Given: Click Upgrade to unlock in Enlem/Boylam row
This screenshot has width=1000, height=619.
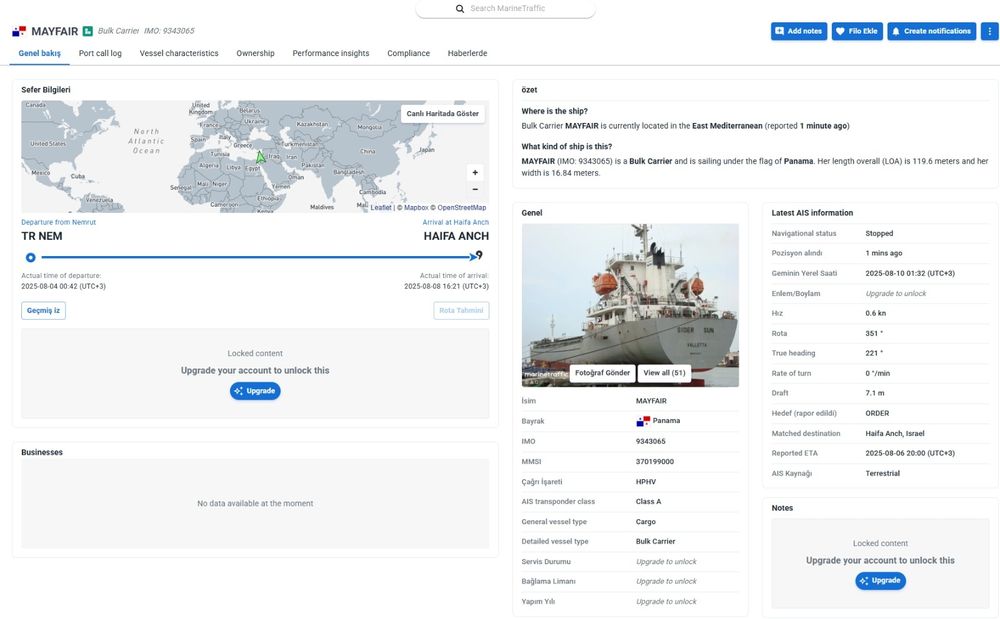Looking at the screenshot, I should coord(895,294).
